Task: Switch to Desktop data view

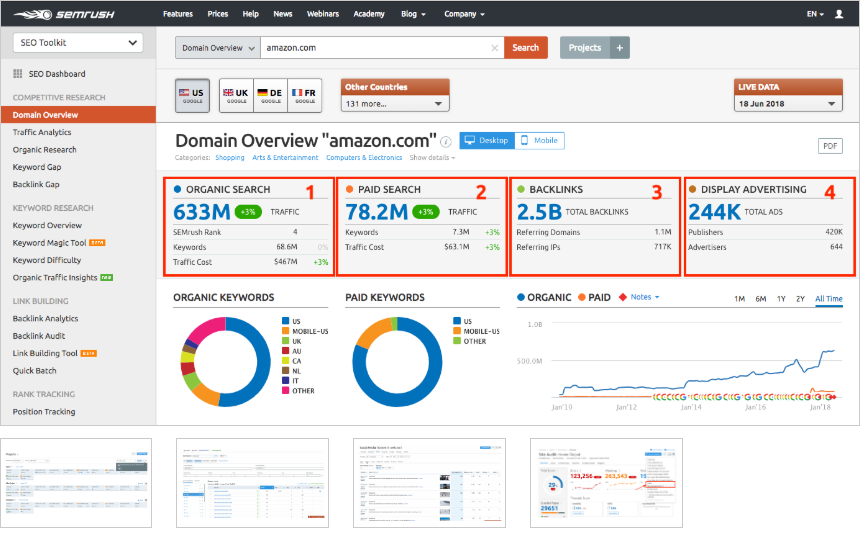Action: coord(487,141)
